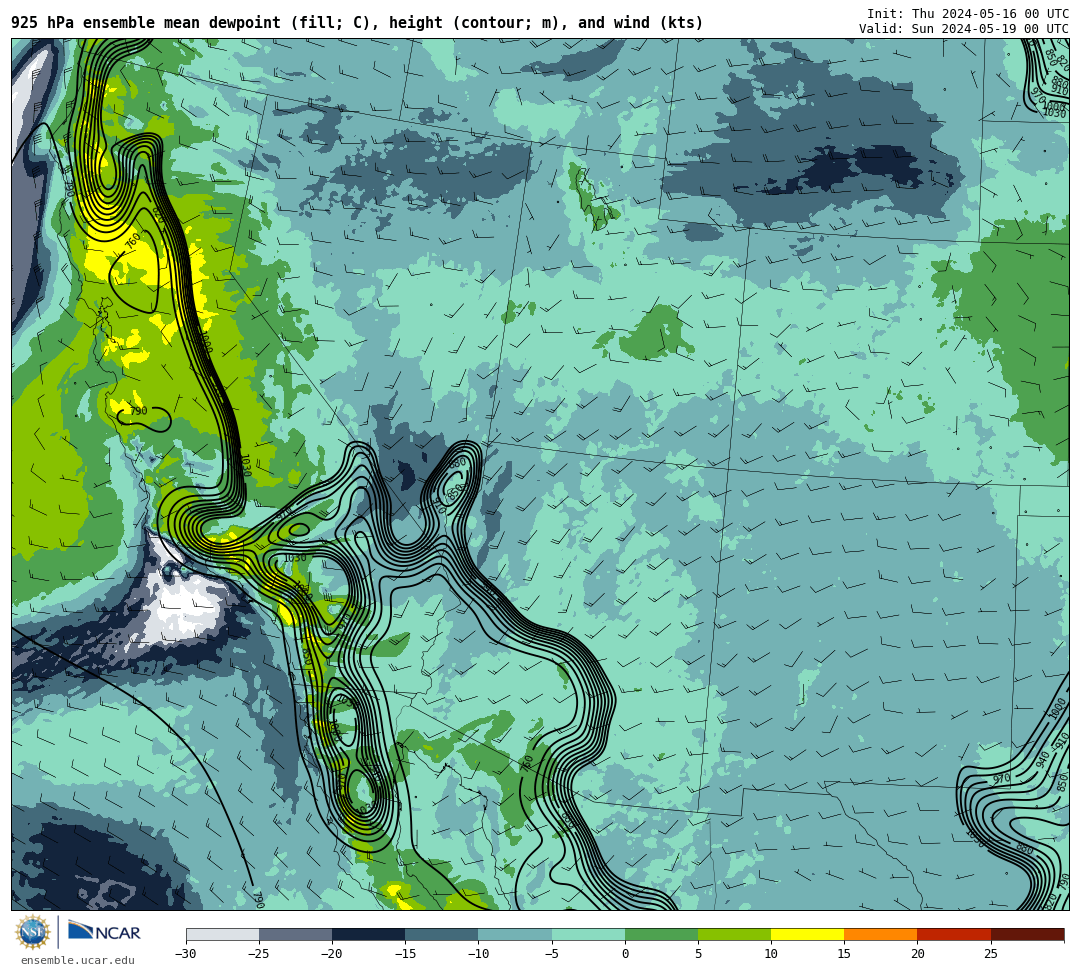Click the -25 to -20 gray-blue colorbar segment
This screenshot has height=973, width=1080.
(x=295, y=934)
